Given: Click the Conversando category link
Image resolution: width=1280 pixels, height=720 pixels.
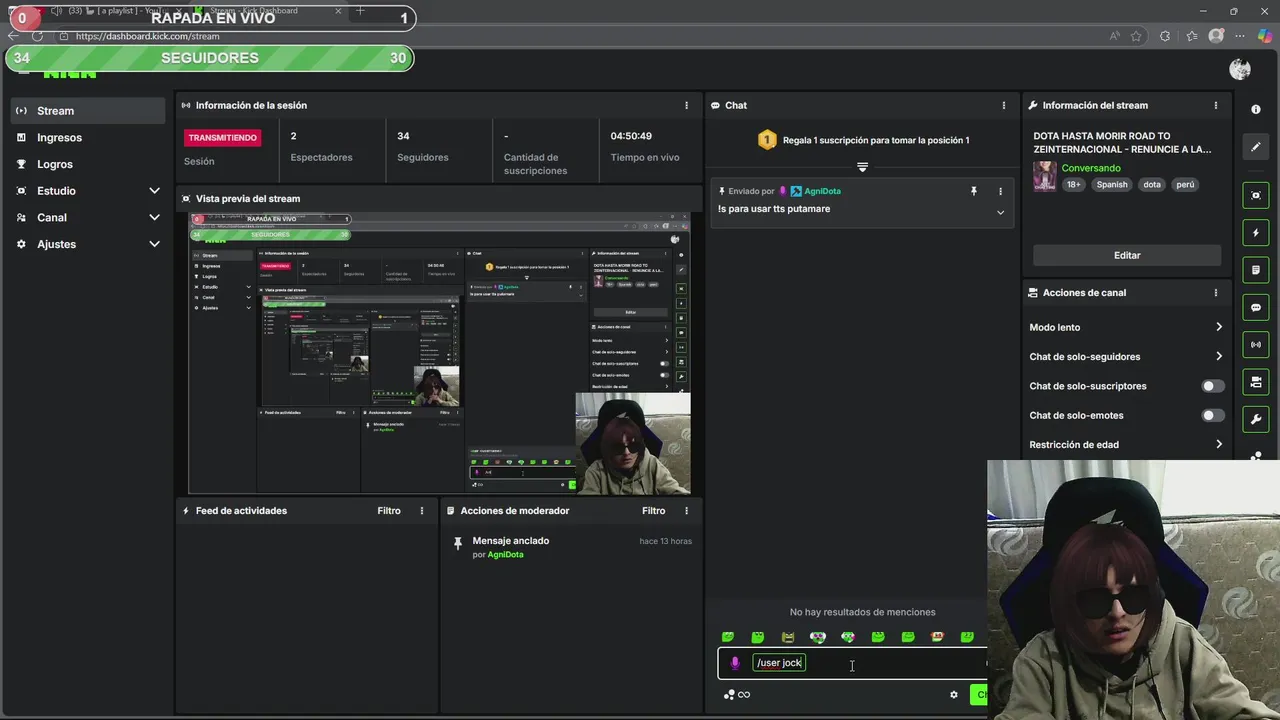Looking at the screenshot, I should coord(1091,168).
